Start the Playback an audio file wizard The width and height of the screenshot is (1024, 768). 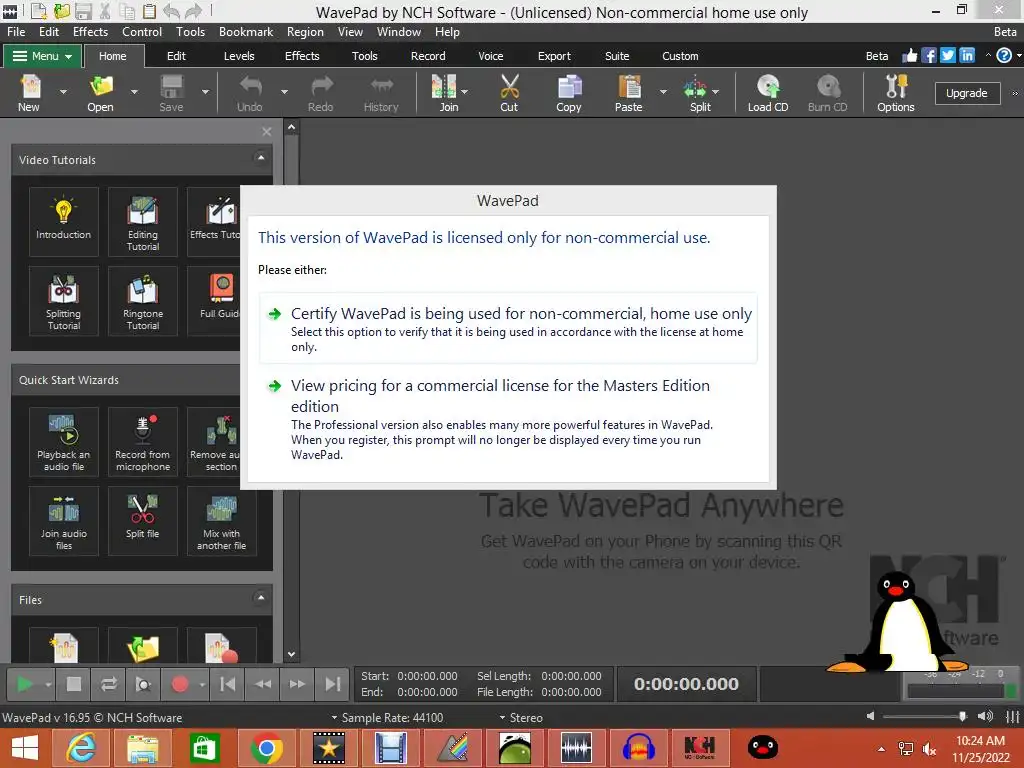(x=63, y=441)
